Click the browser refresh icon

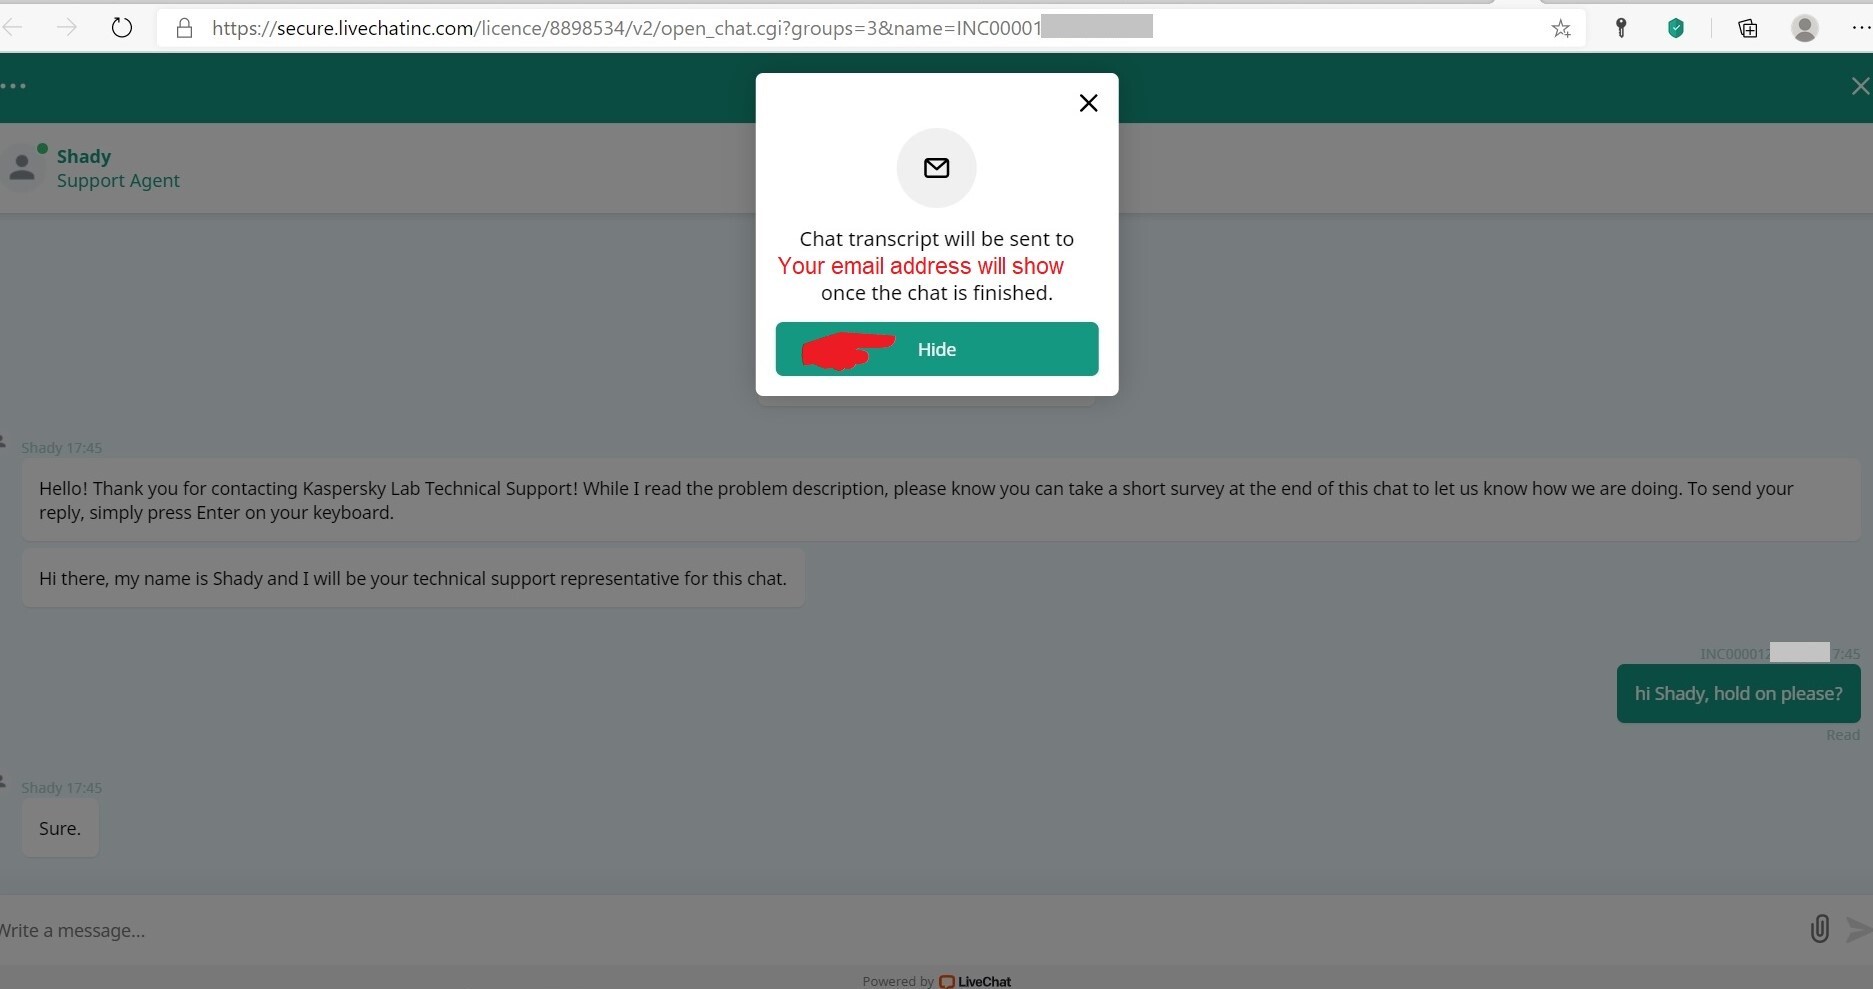[x=122, y=28]
